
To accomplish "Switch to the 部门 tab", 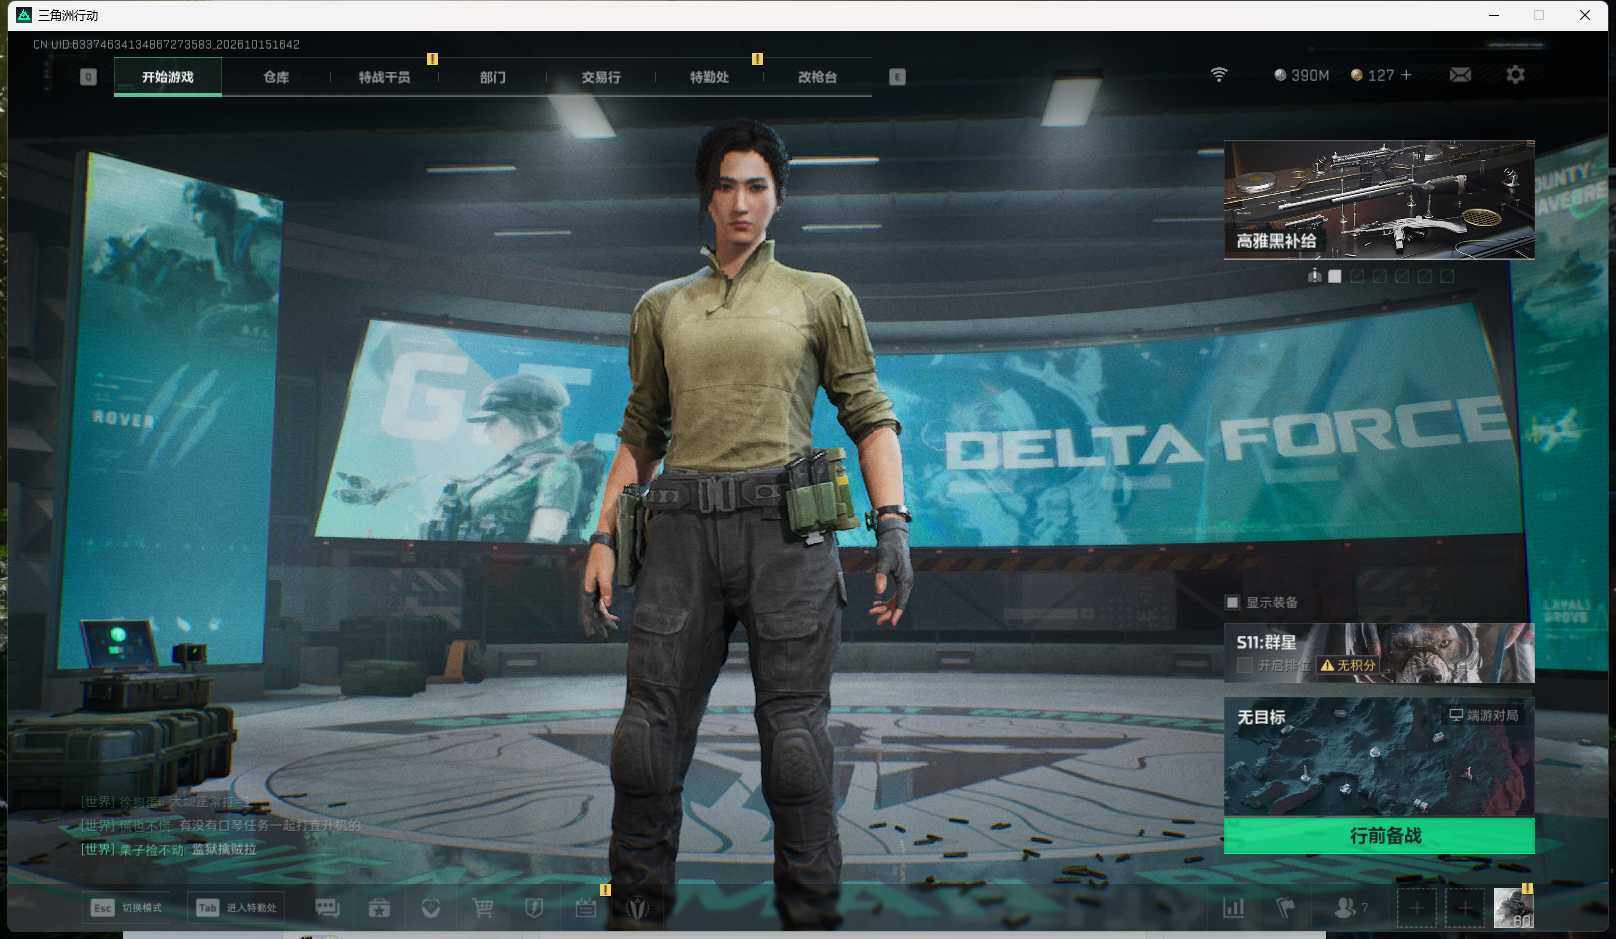I will point(492,77).
